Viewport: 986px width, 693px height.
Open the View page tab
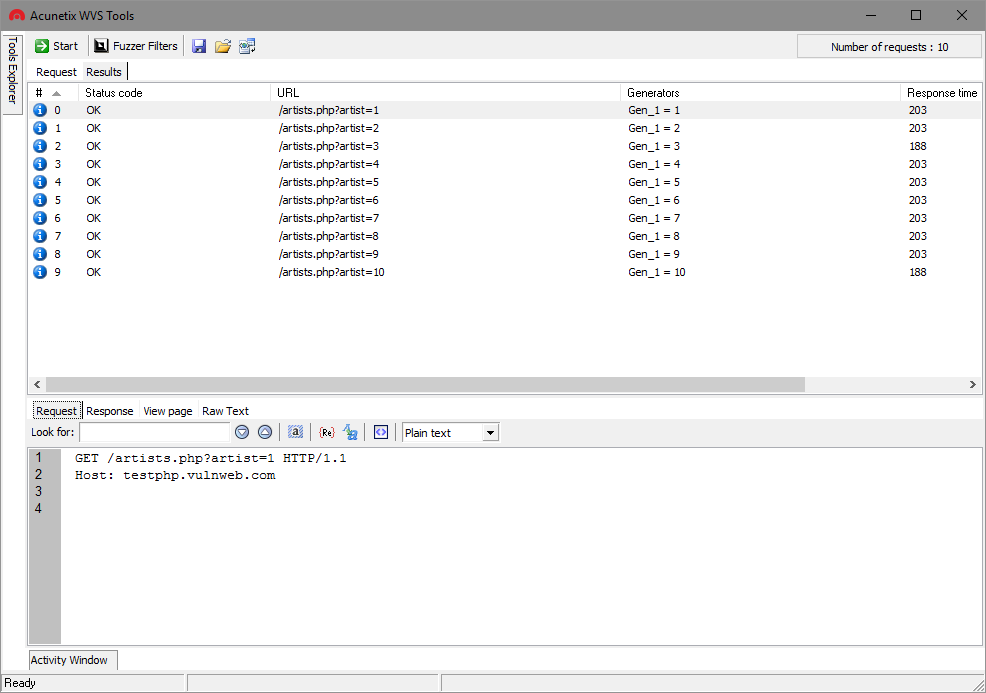point(168,411)
